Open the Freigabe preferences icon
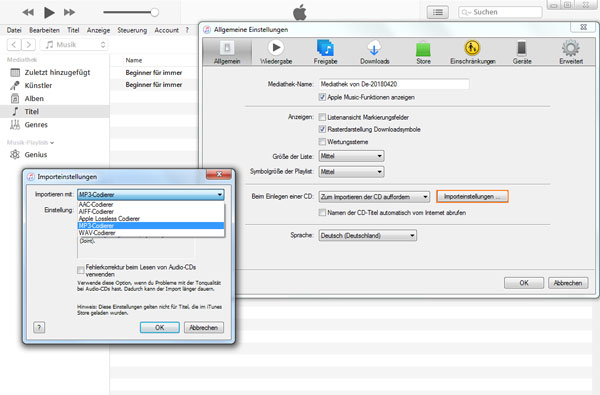This screenshot has width=600, height=395. click(x=325, y=48)
